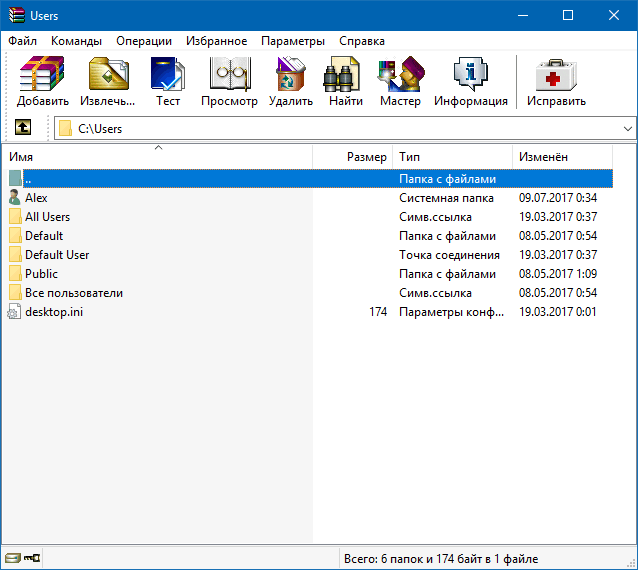Expand the C:\Users address path dropdown
The height and width of the screenshot is (570, 638).
click(x=627, y=129)
